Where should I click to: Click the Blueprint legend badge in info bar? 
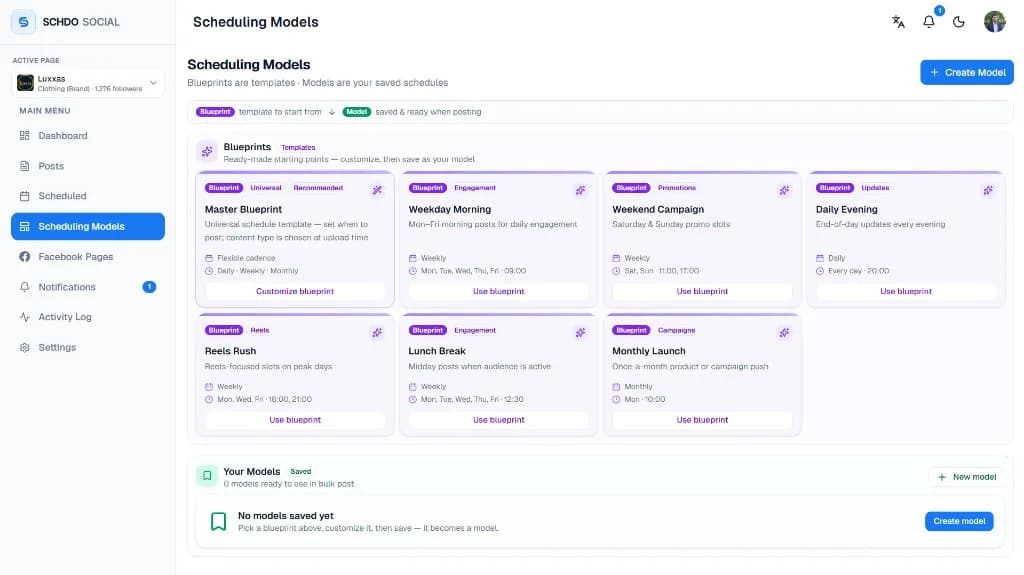point(215,112)
